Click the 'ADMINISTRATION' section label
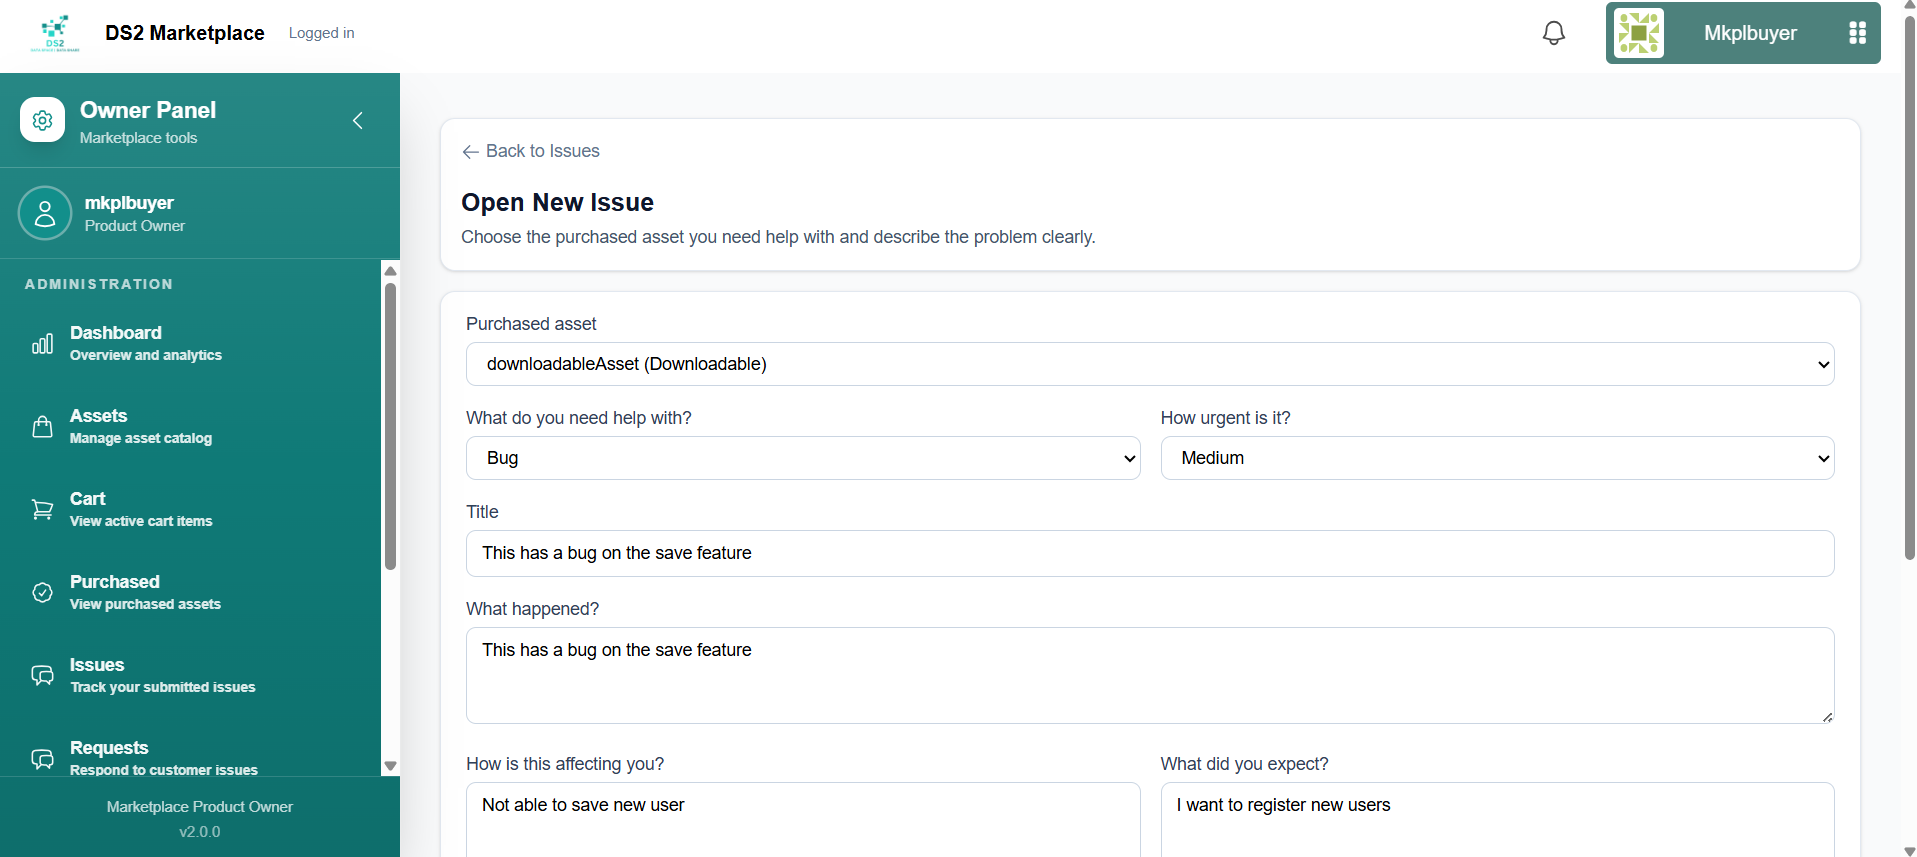 pos(99,284)
